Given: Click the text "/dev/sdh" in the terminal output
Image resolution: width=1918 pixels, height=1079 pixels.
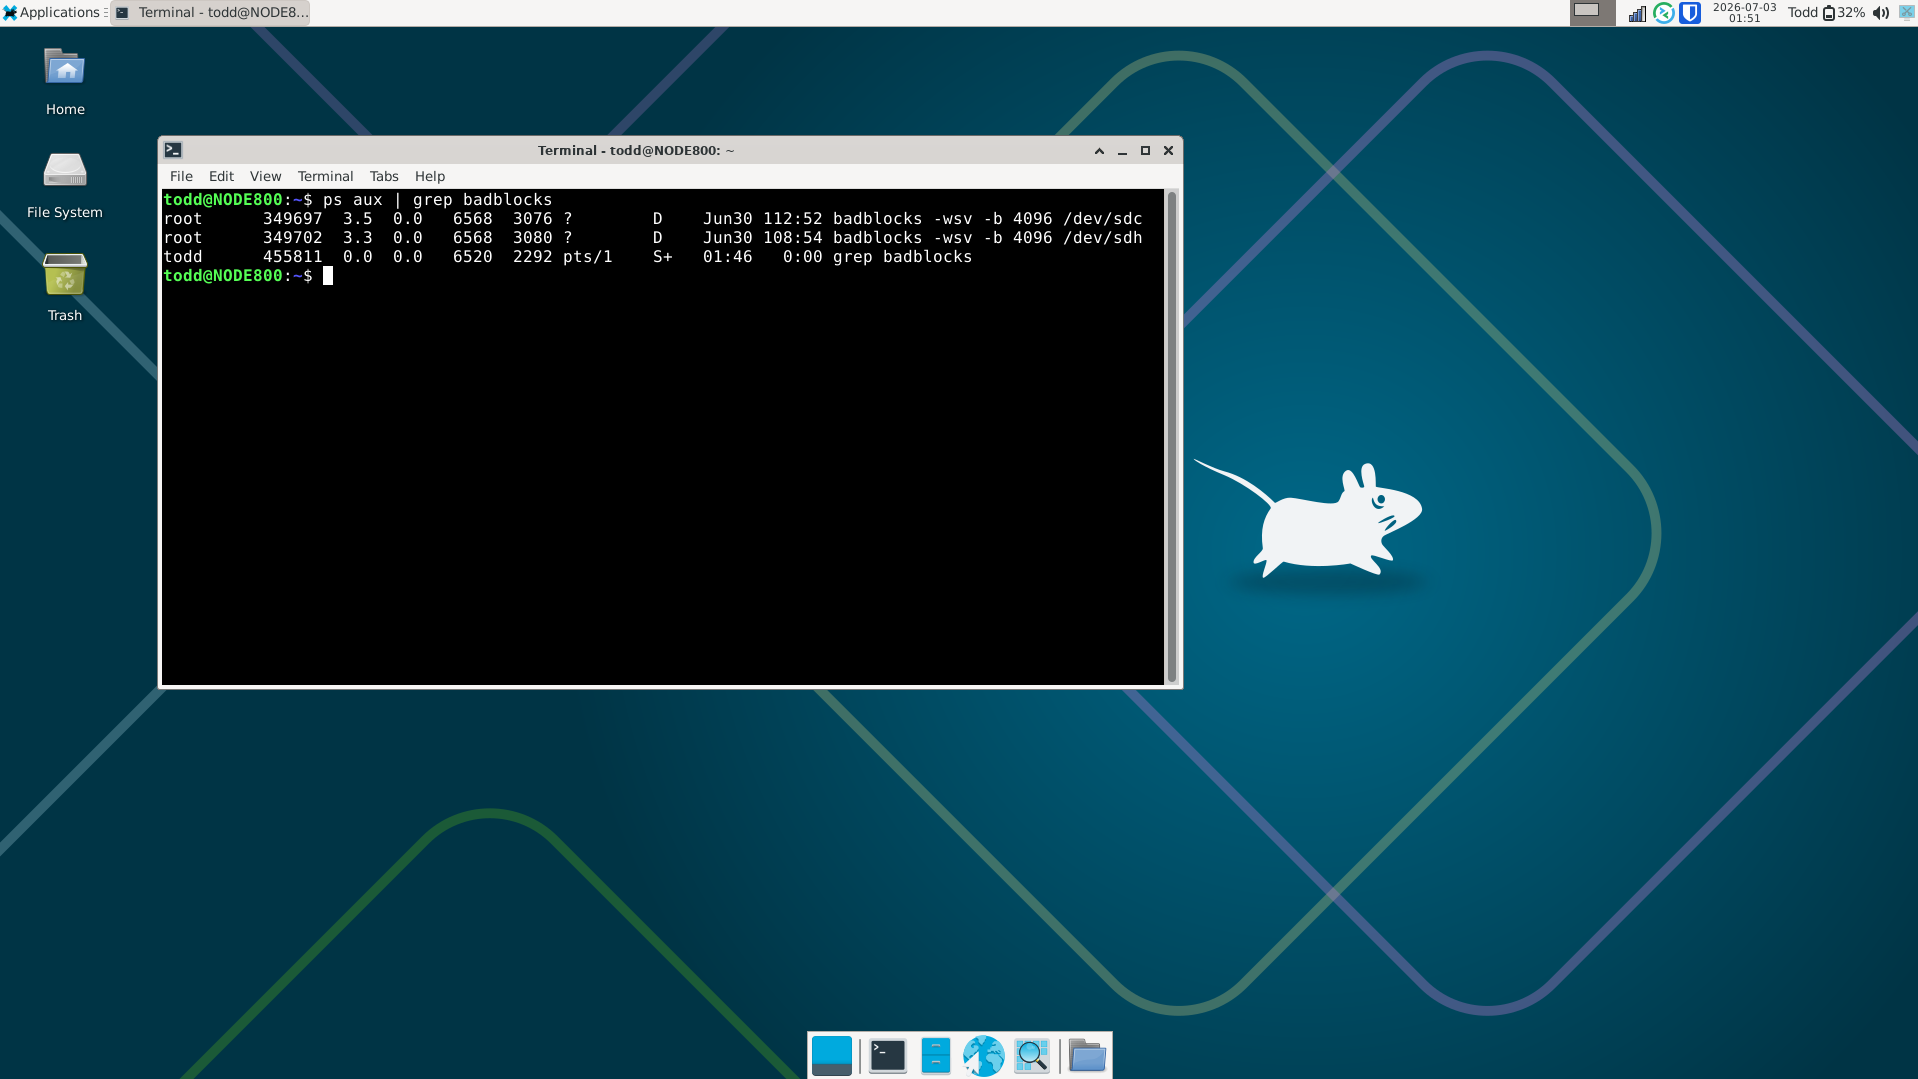Looking at the screenshot, I should click(x=1102, y=238).
